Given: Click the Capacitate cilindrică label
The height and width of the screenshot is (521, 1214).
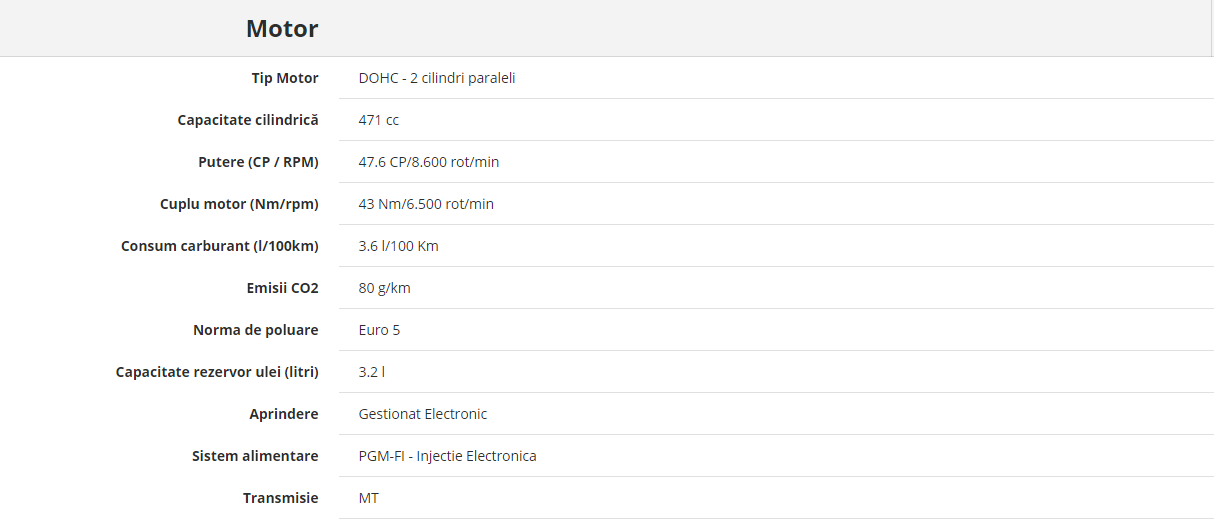Looking at the screenshot, I should pos(248,120).
